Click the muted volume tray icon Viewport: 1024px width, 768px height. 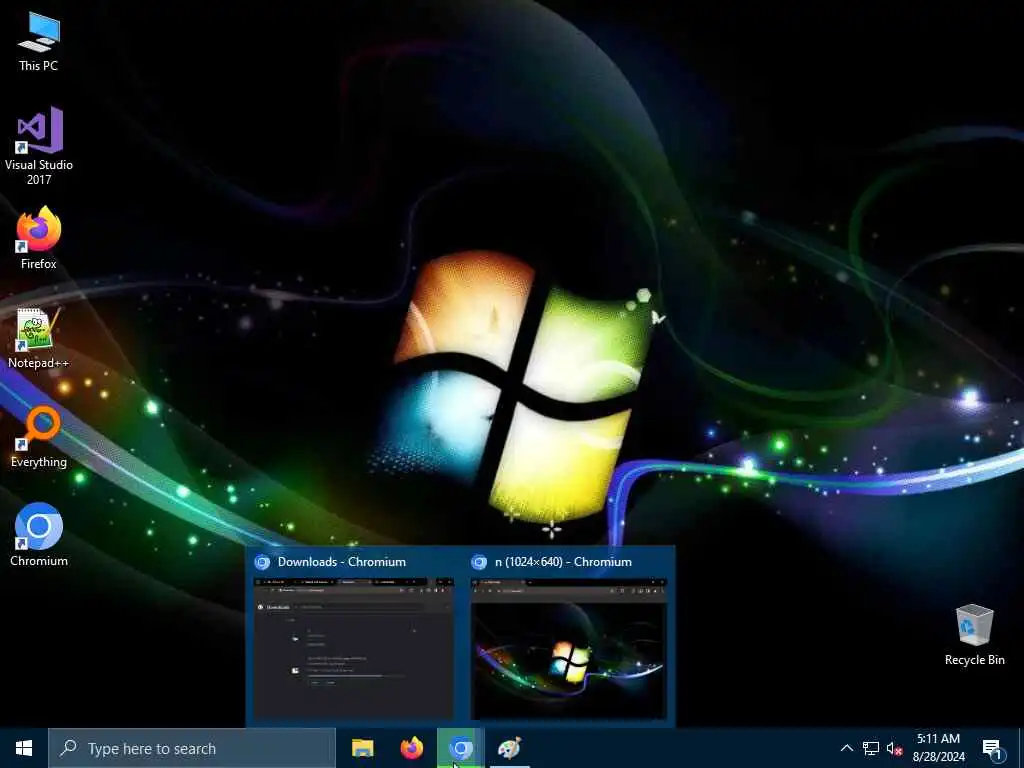point(894,748)
